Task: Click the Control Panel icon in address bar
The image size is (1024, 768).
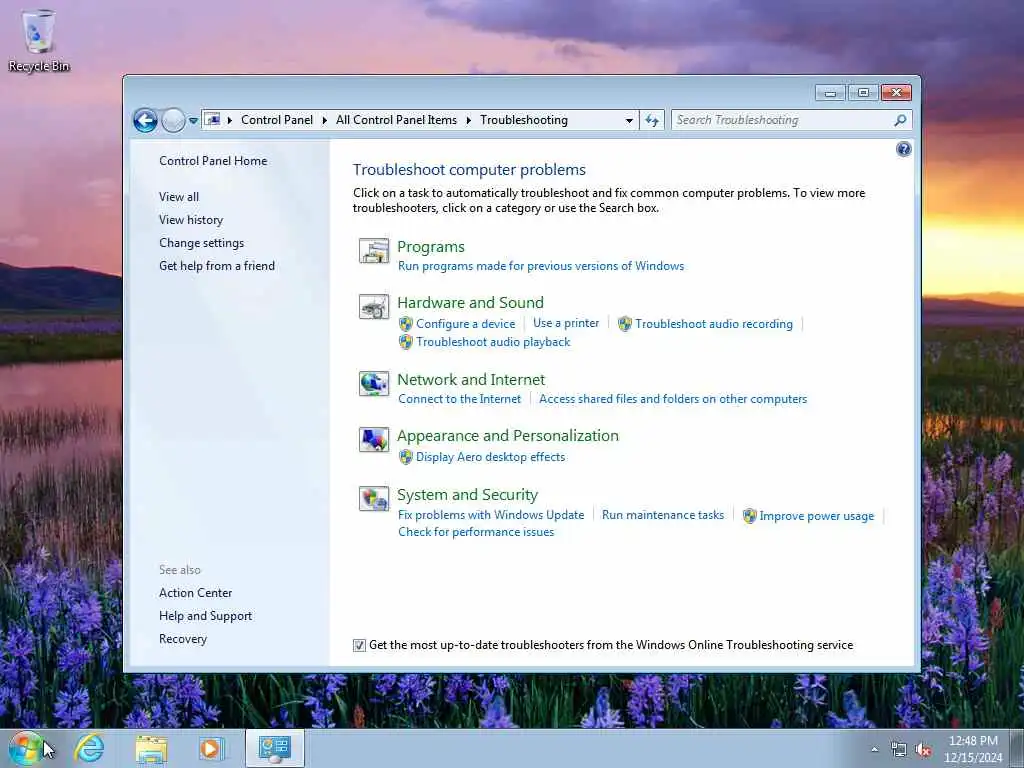Action: 212,120
